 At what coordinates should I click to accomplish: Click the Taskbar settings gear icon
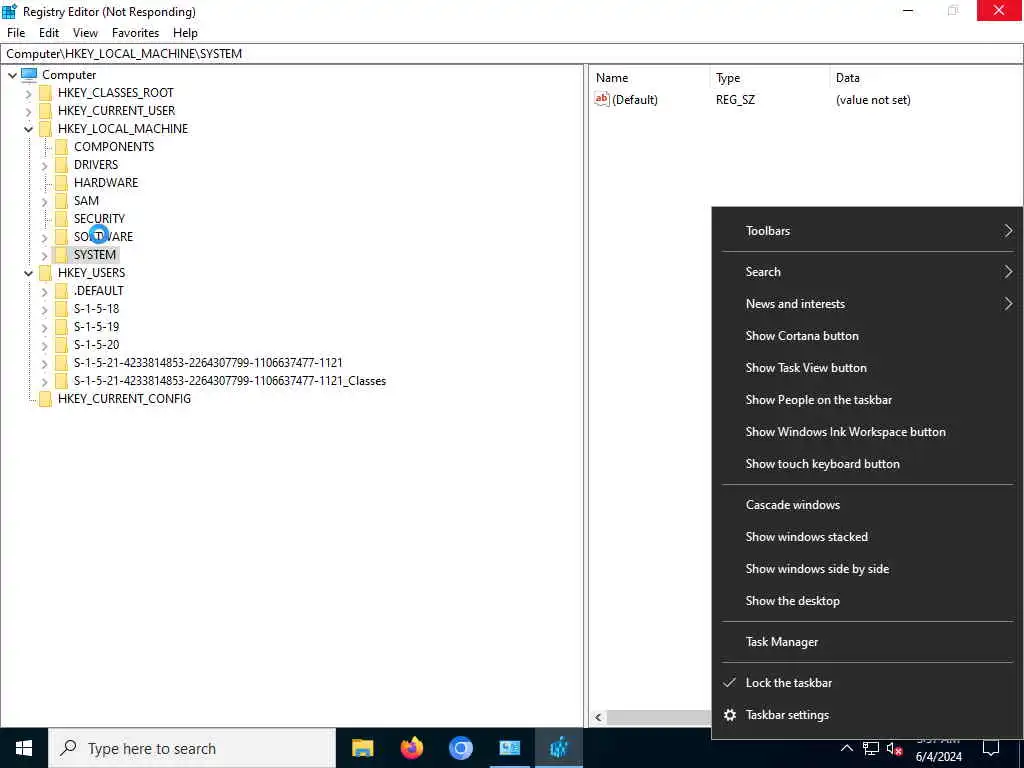tap(730, 715)
